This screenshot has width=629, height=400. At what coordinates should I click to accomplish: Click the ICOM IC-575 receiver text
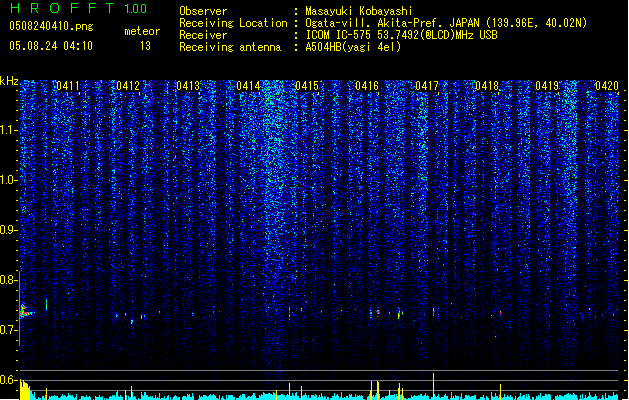(402, 35)
